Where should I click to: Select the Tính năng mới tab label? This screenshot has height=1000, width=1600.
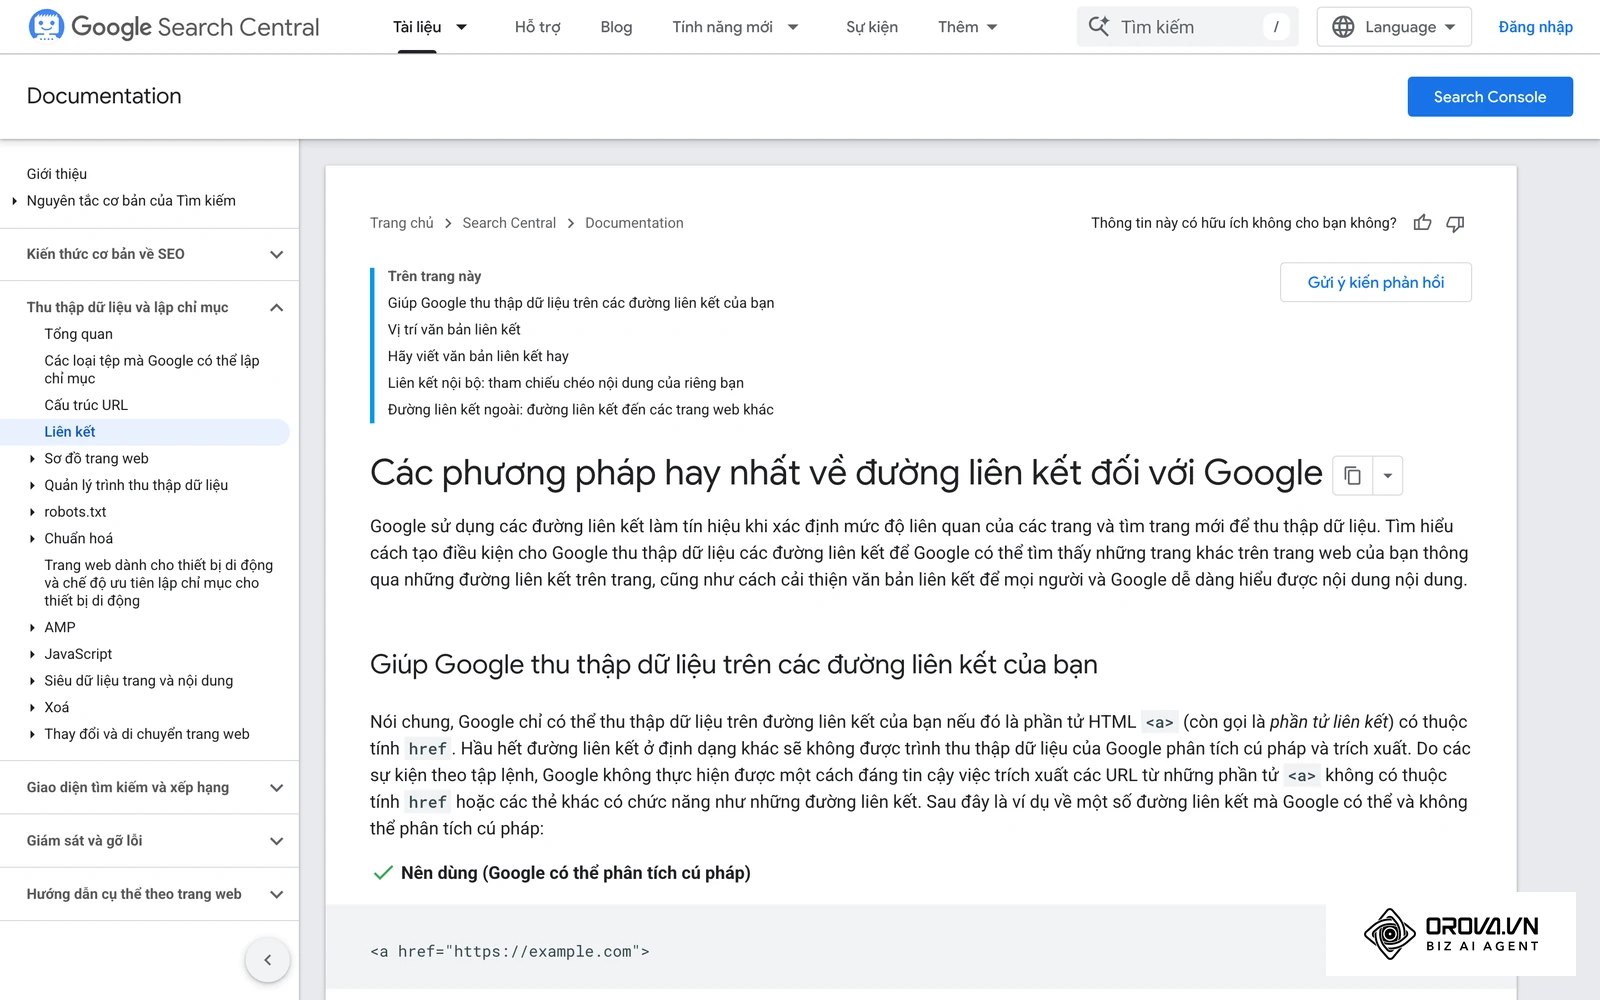[x=722, y=27]
